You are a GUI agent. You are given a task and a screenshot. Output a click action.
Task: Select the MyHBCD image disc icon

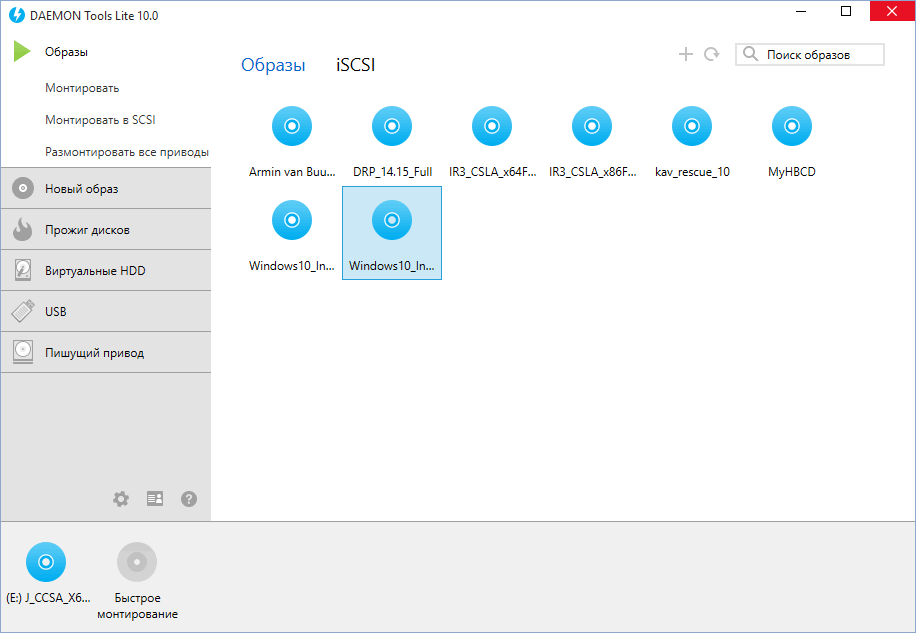coord(792,126)
